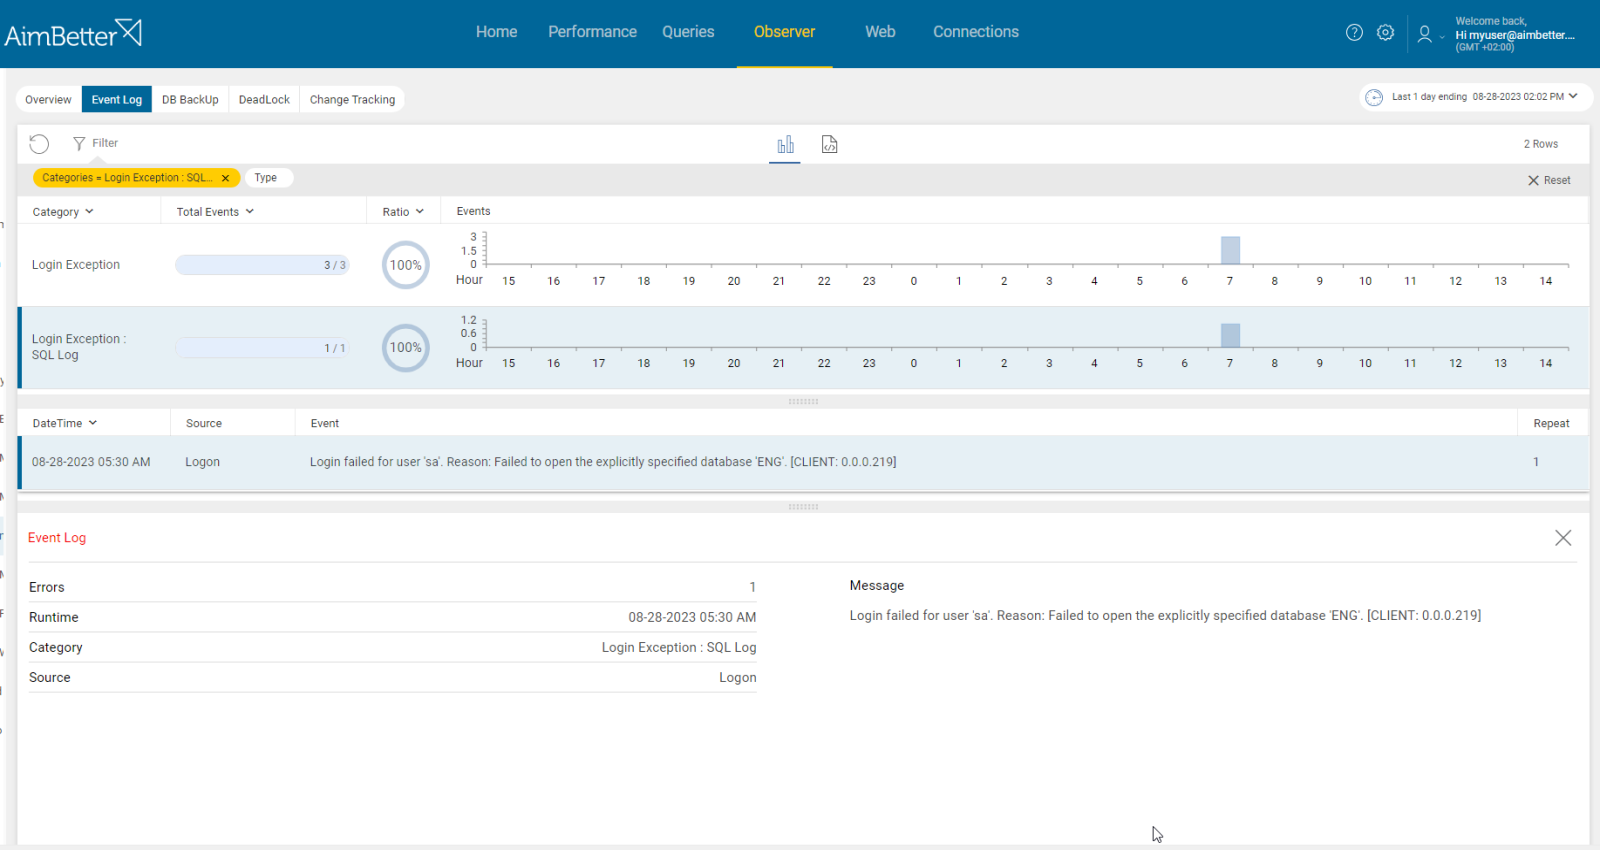Open Queries menu
This screenshot has height=850, width=1600.
688,32
